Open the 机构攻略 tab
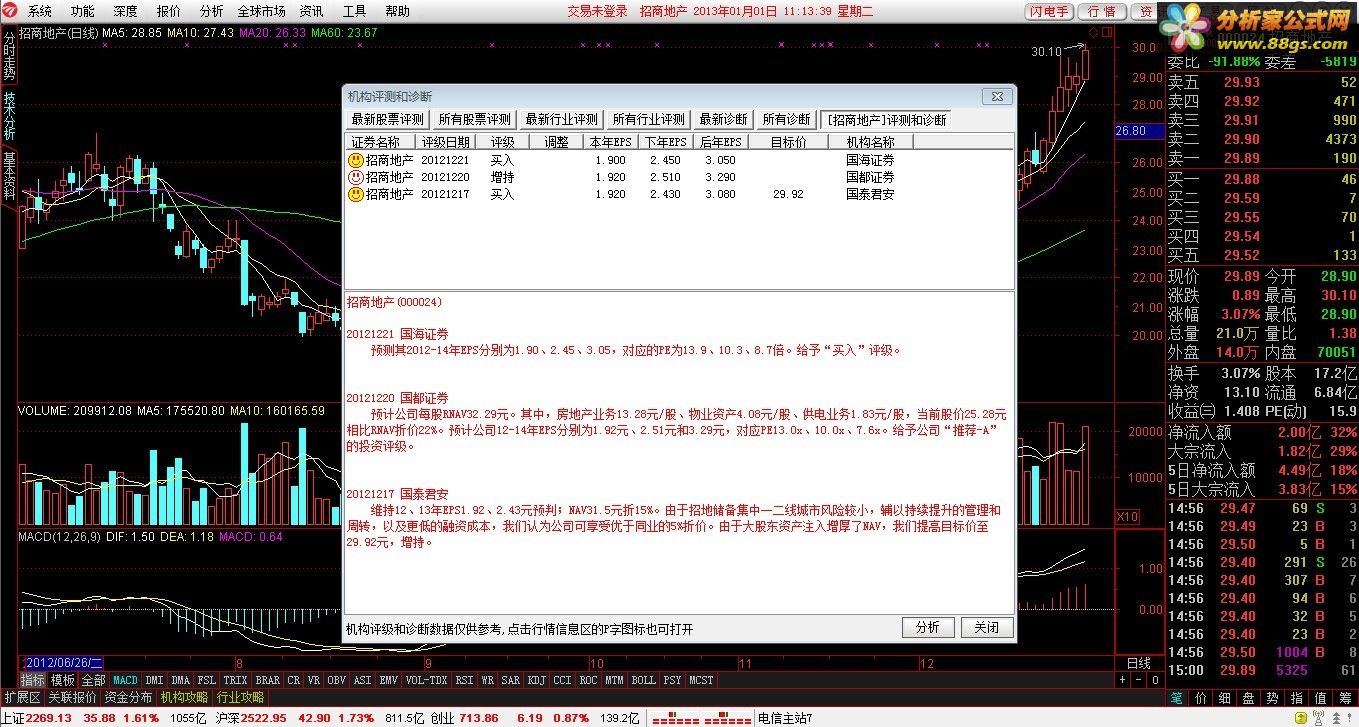This screenshot has height=727, width=1359. tap(184, 697)
